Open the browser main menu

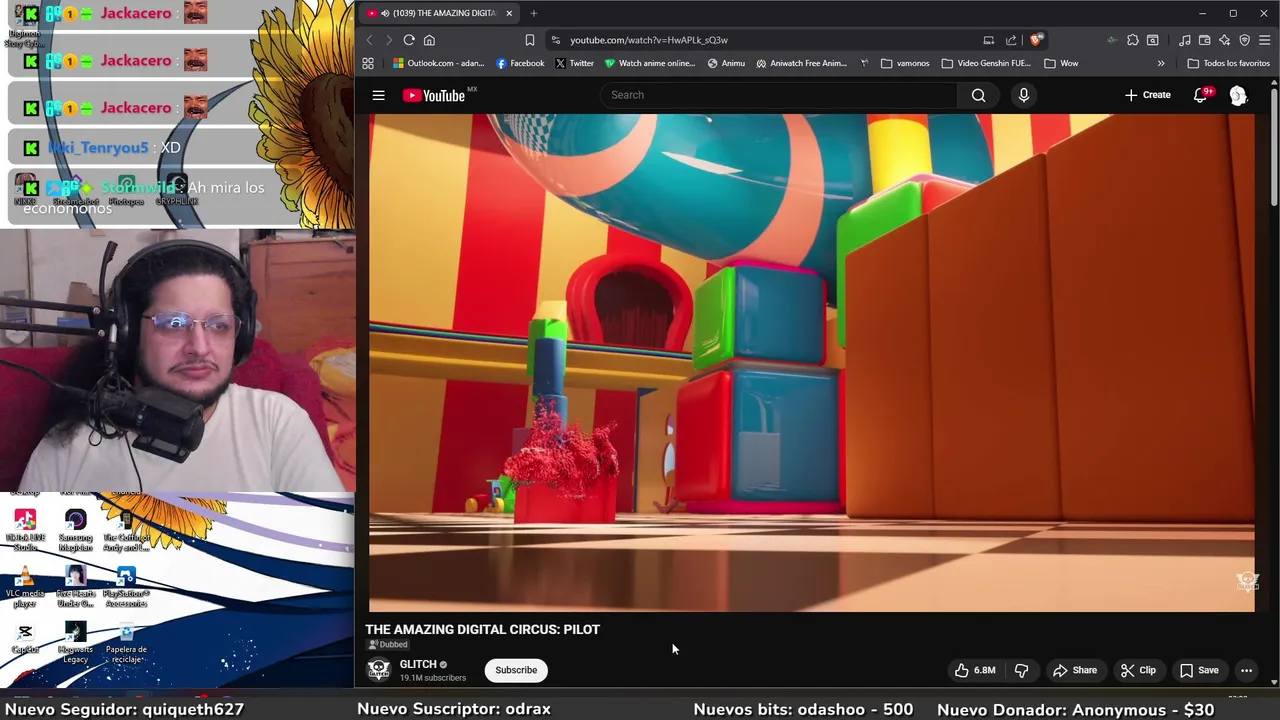[x=1264, y=40]
